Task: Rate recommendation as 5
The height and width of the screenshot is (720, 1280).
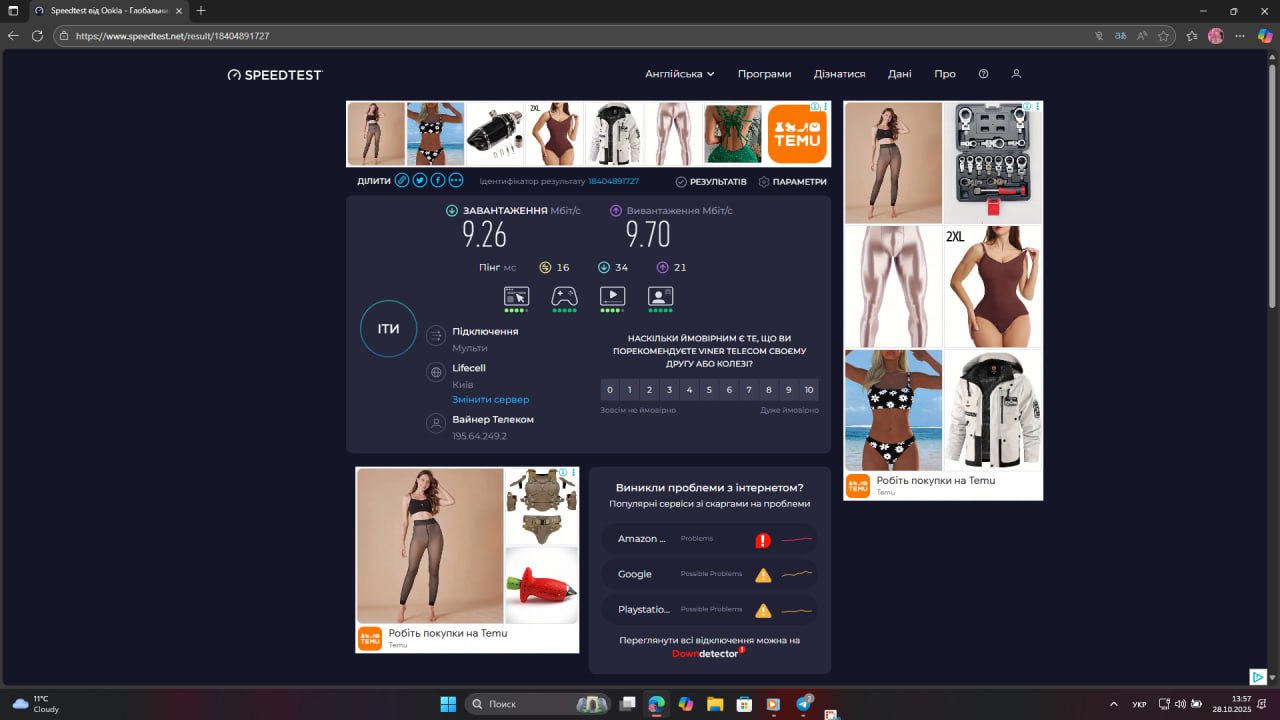Action: pyautogui.click(x=709, y=390)
